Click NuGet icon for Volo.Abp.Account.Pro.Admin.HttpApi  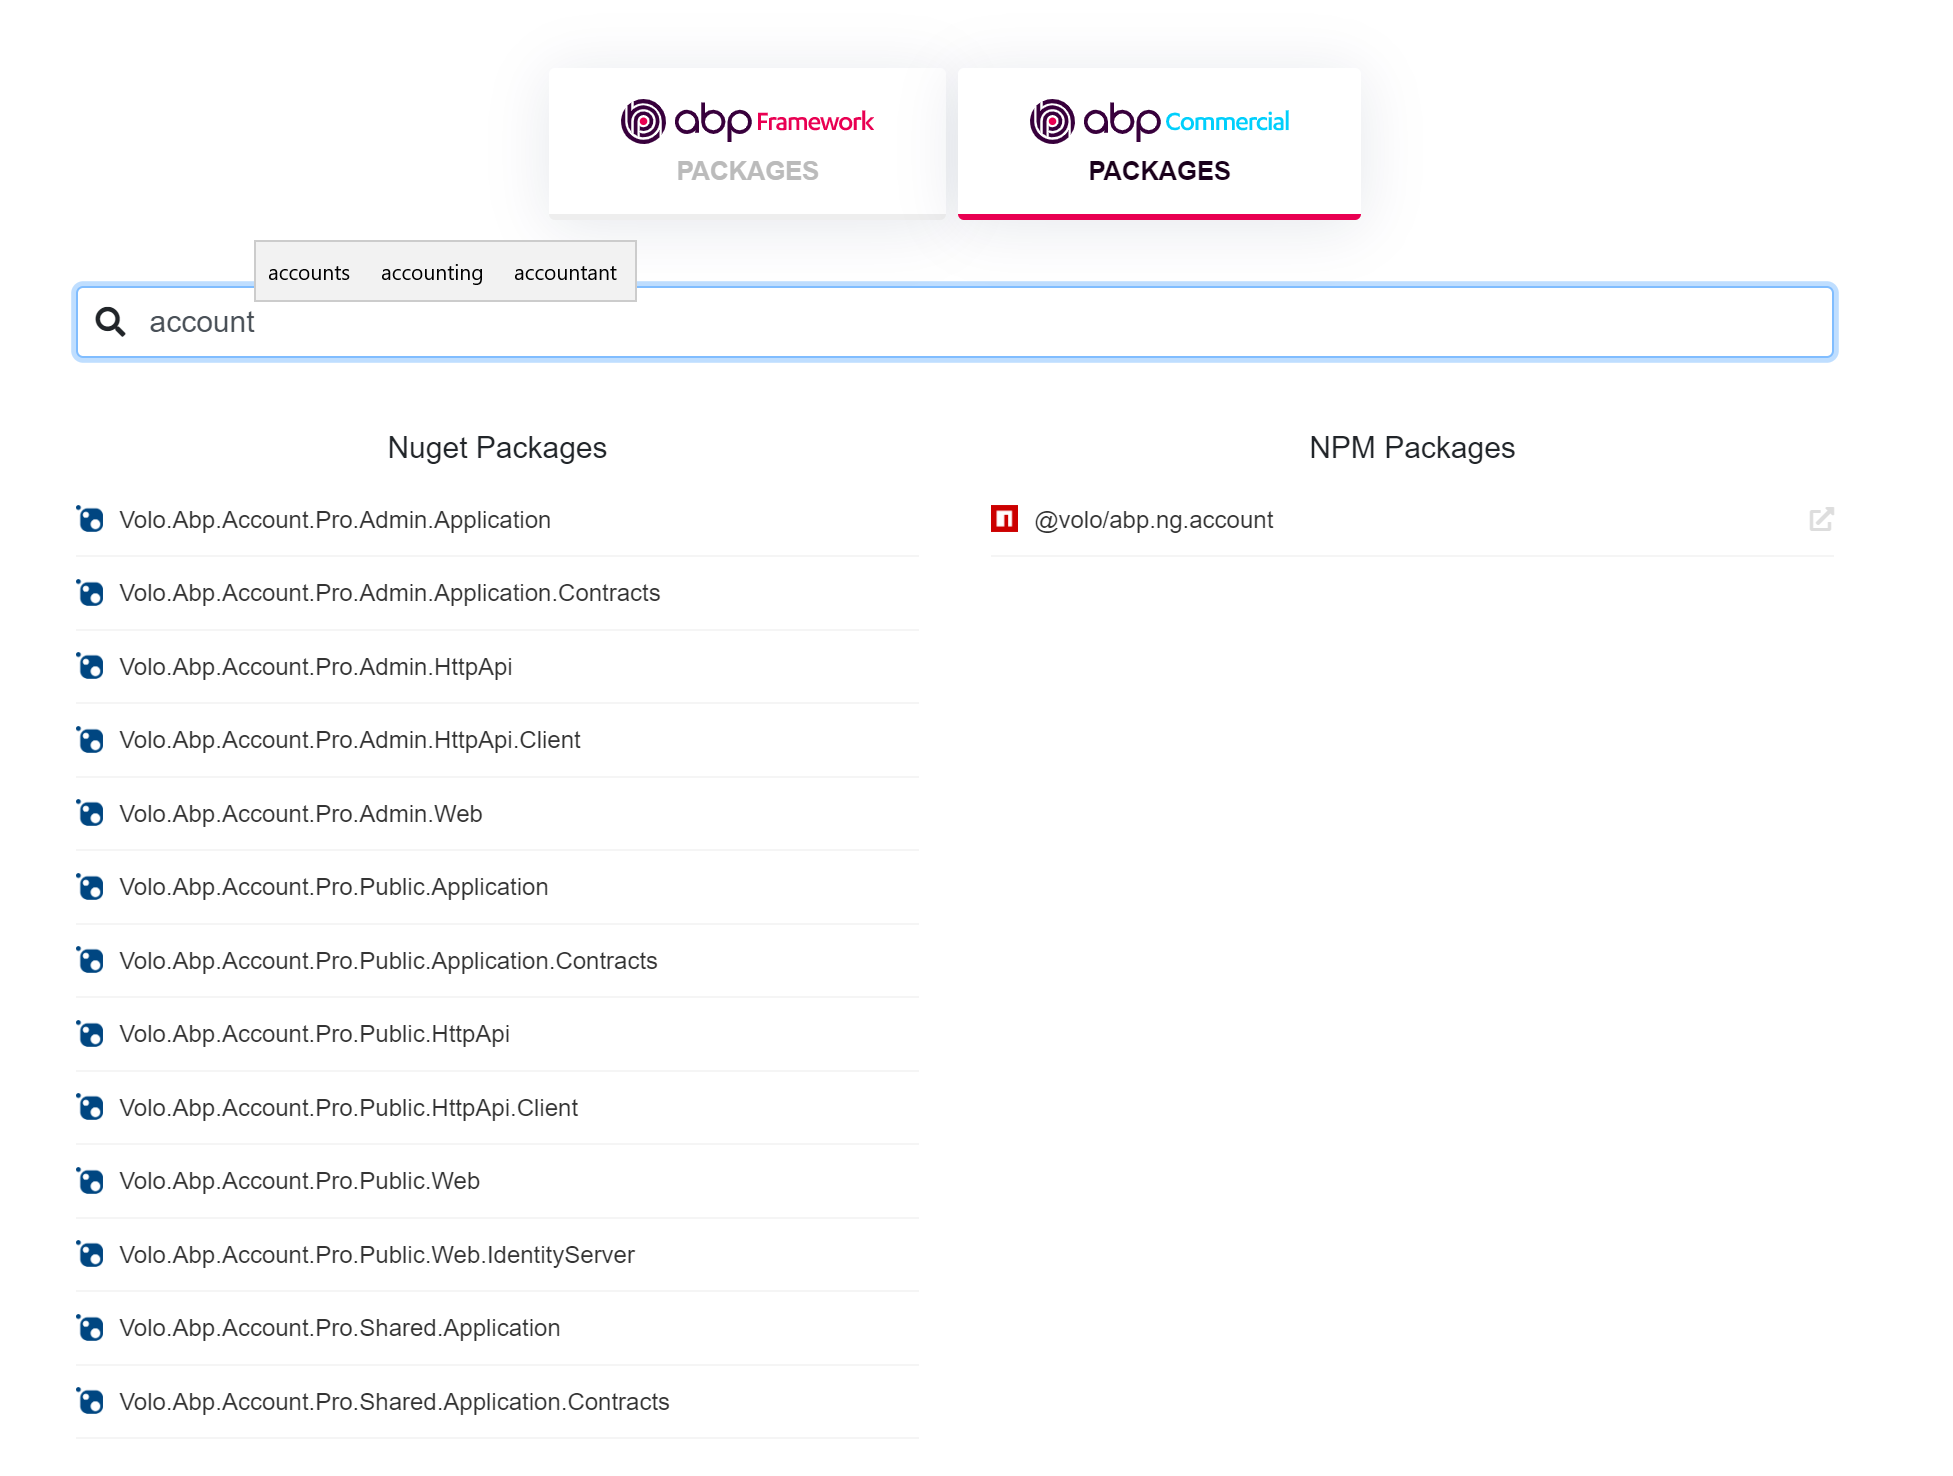(x=91, y=667)
